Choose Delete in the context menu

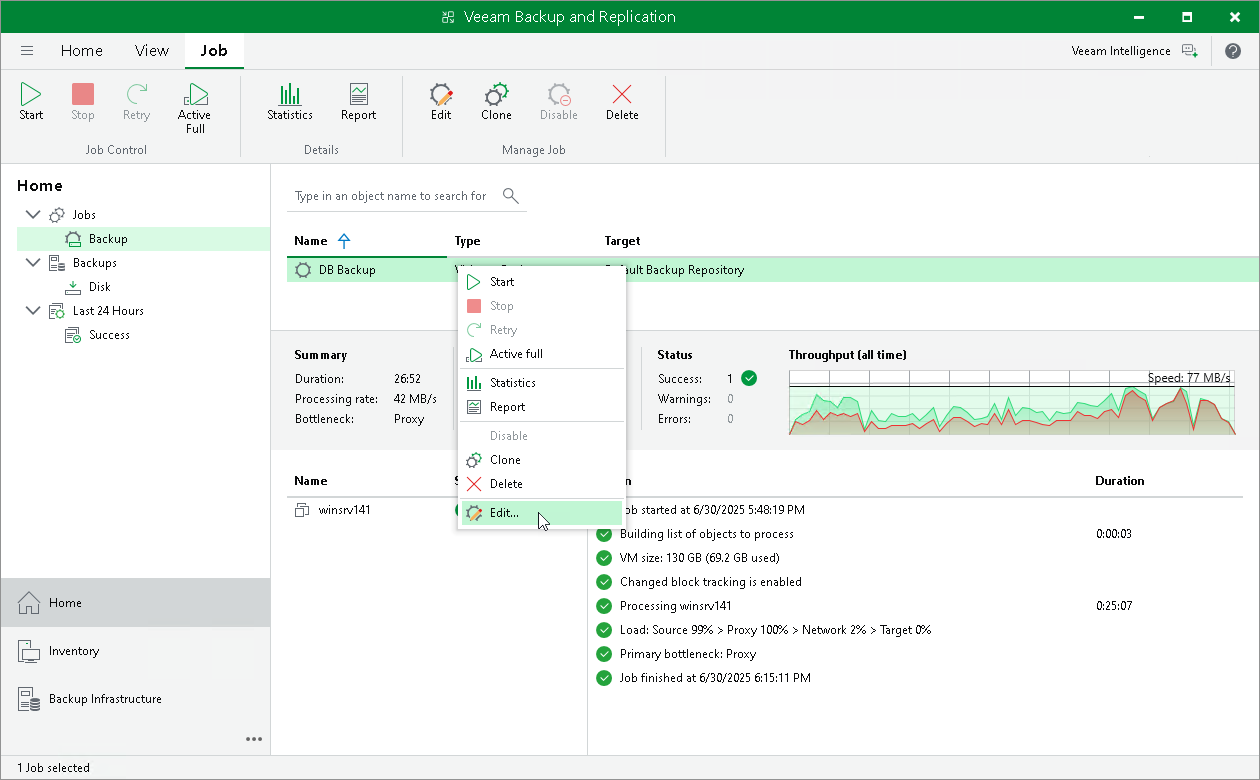point(541,484)
